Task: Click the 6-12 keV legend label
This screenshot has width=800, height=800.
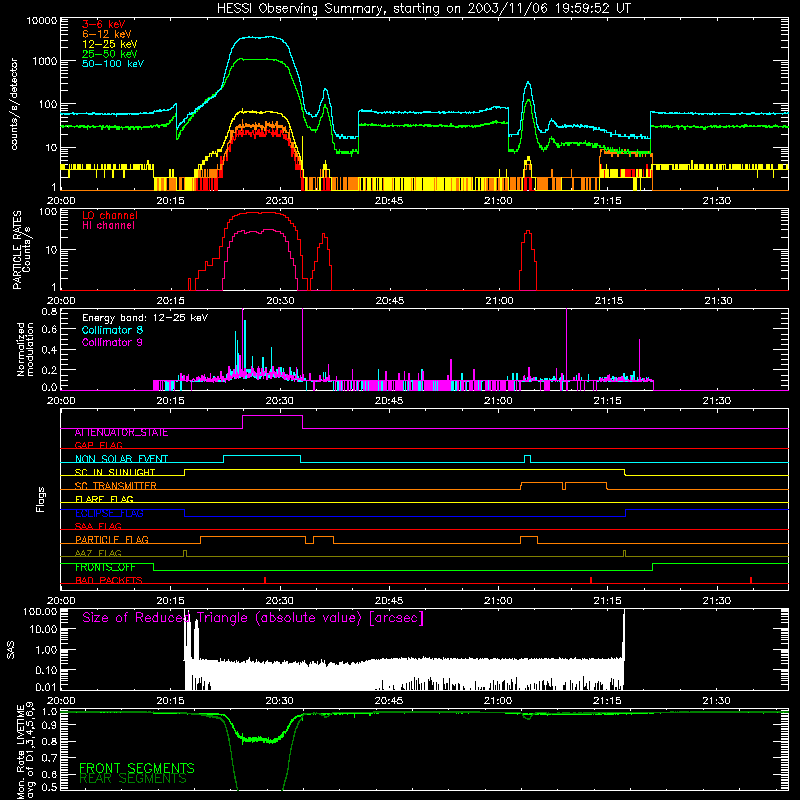Action: click(107, 34)
